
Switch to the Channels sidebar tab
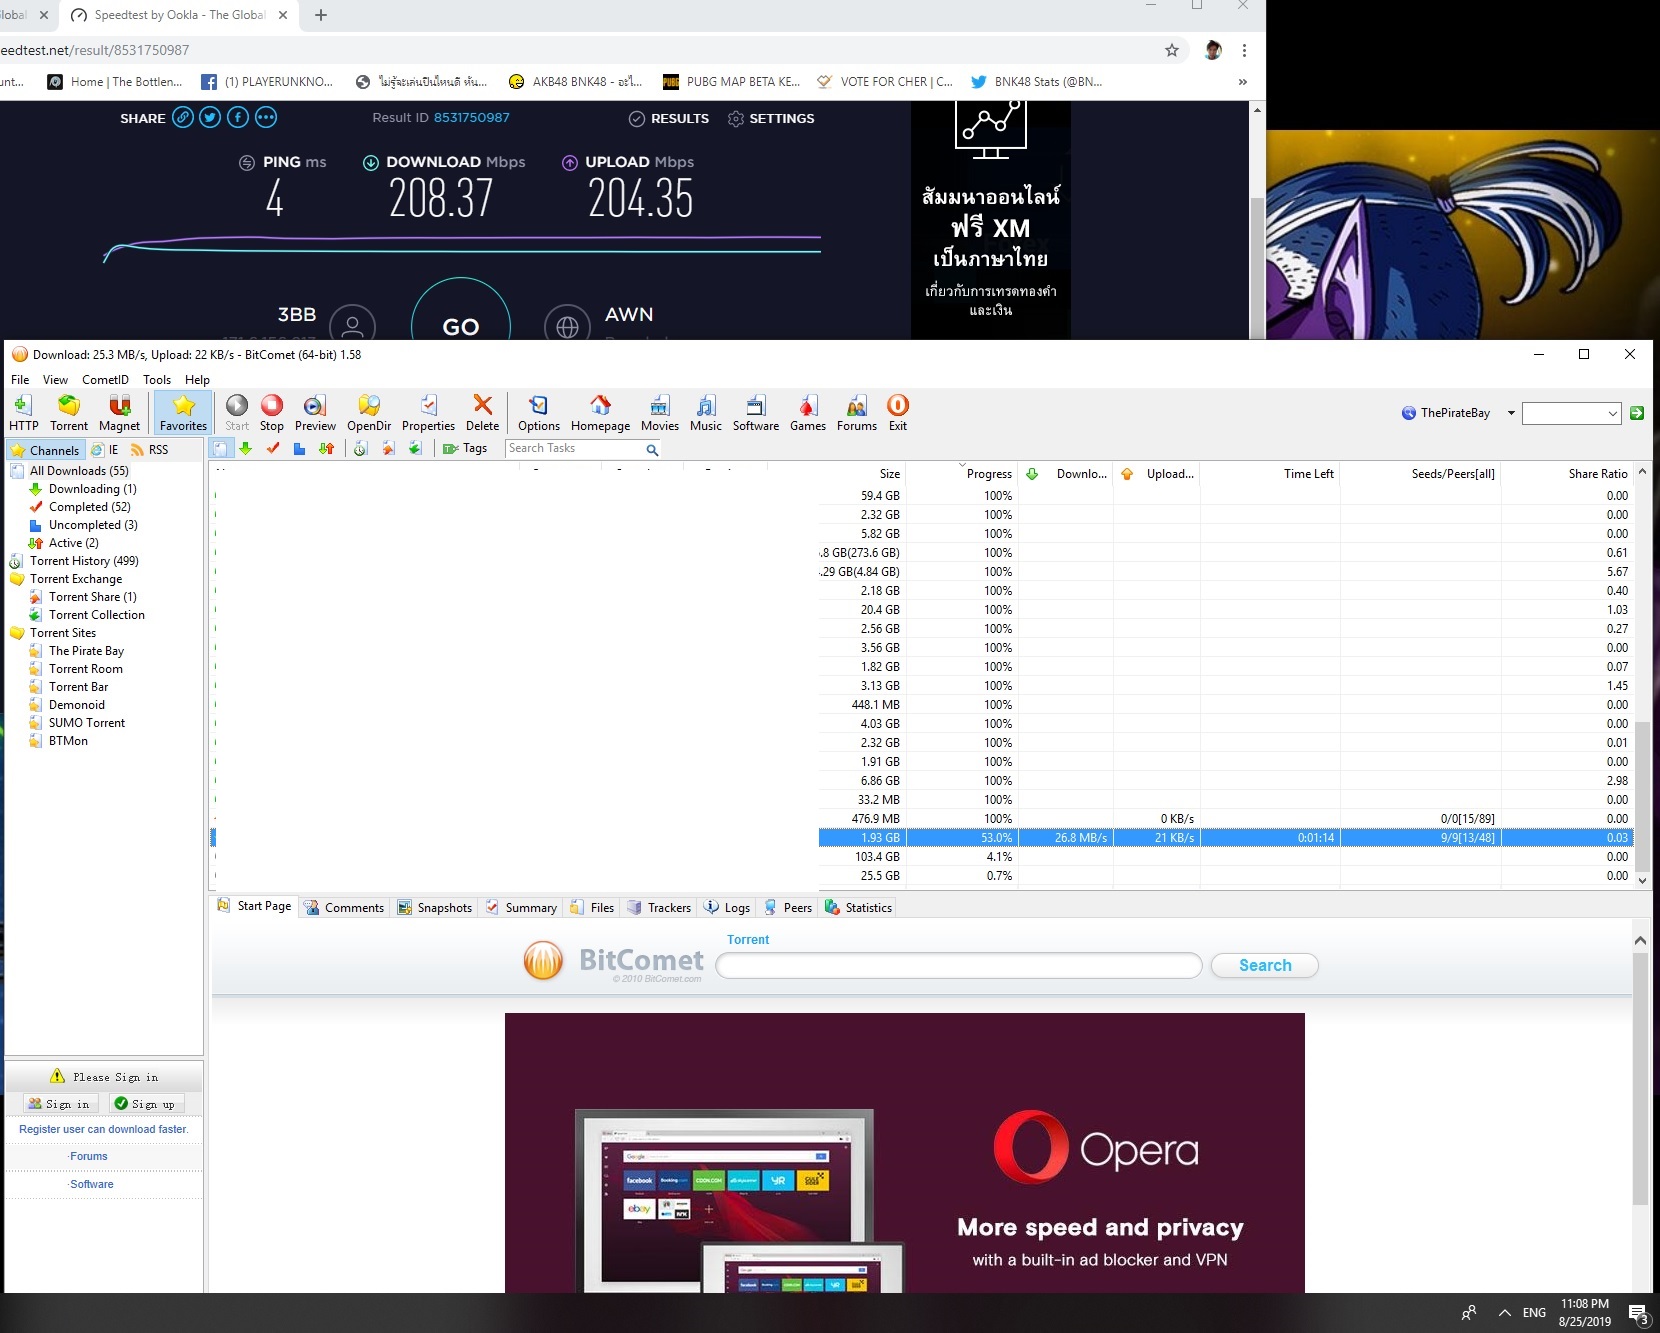(x=45, y=450)
